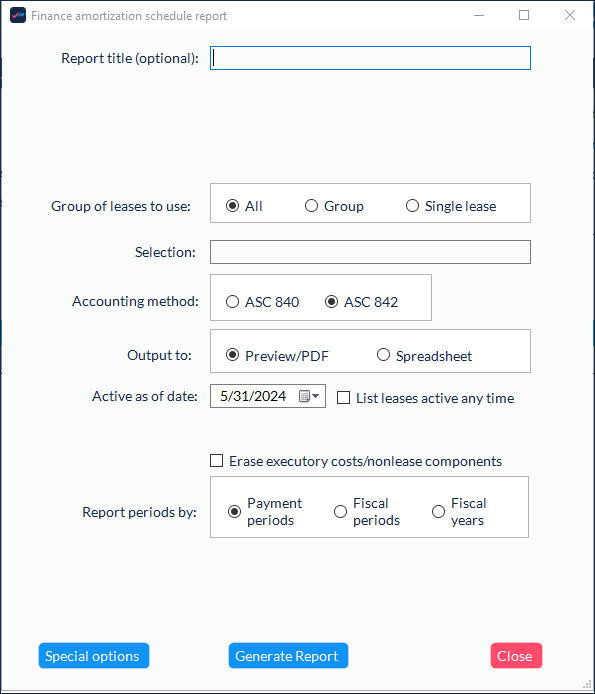Select Fiscal years reporting period

tap(459, 512)
